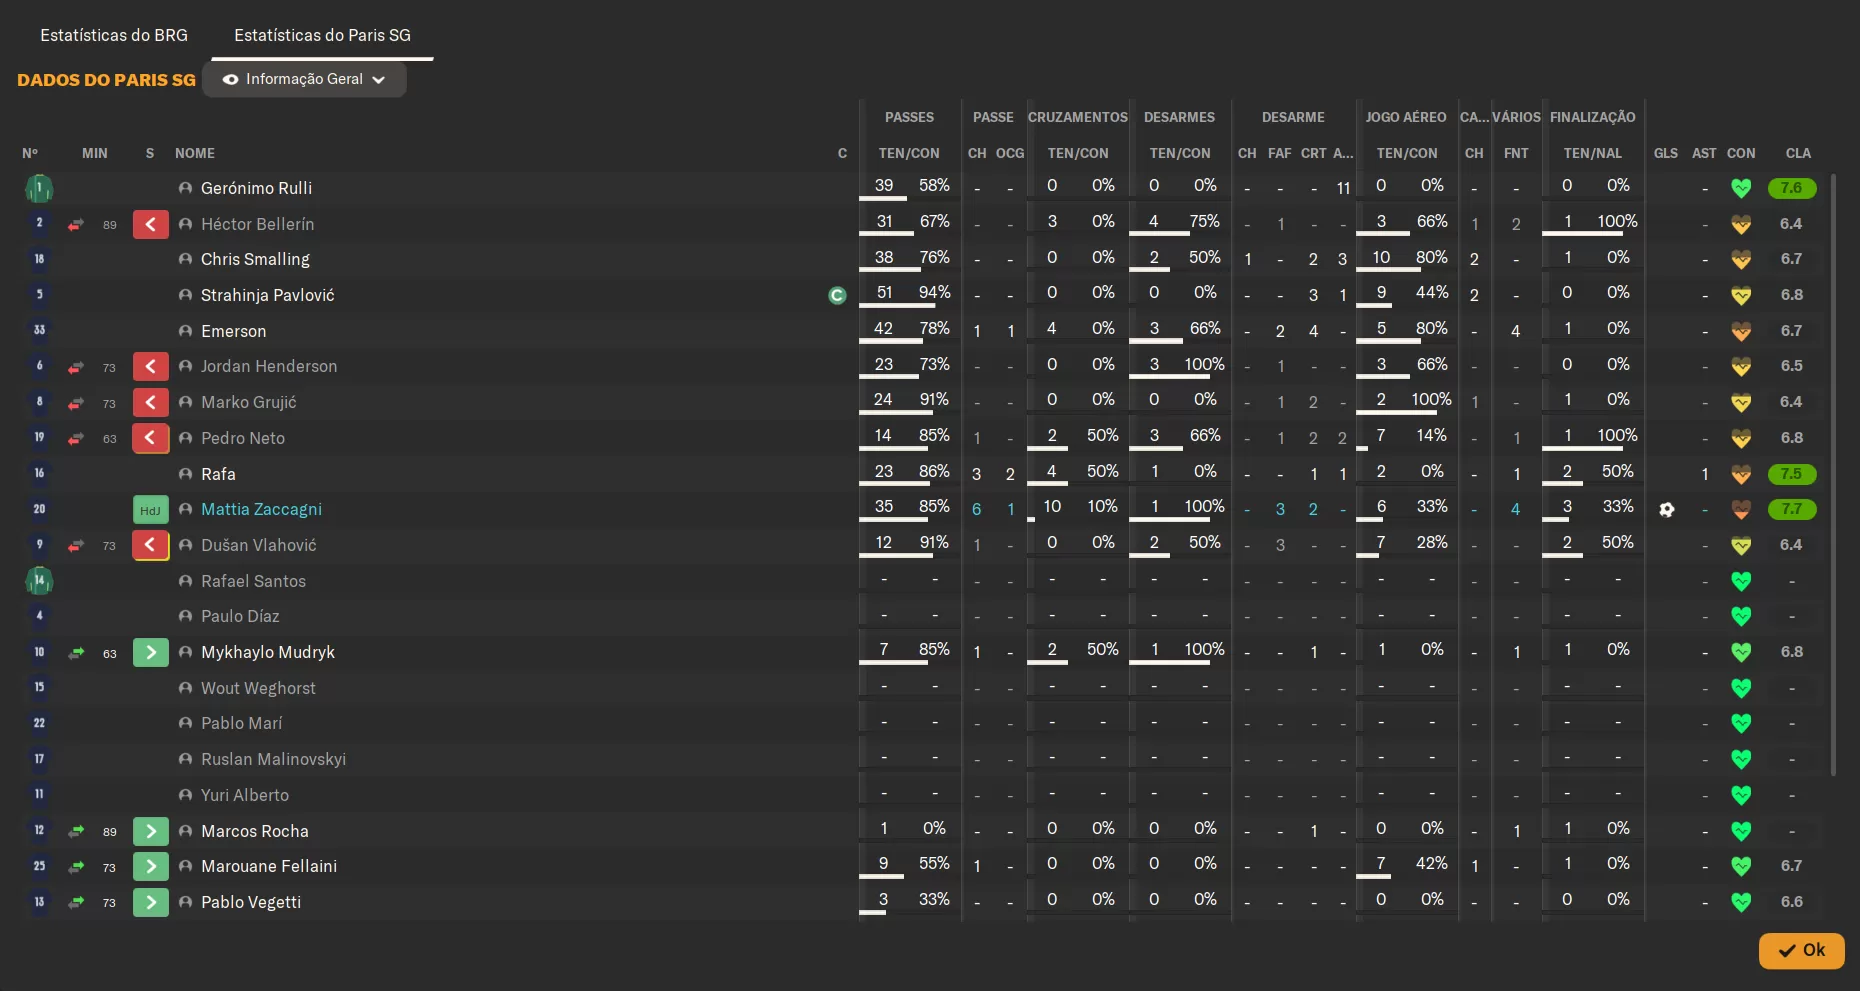Click Pablo Vegetti substituted-on green arrow icon
Screen dimensions: 1860x991
click(x=151, y=903)
